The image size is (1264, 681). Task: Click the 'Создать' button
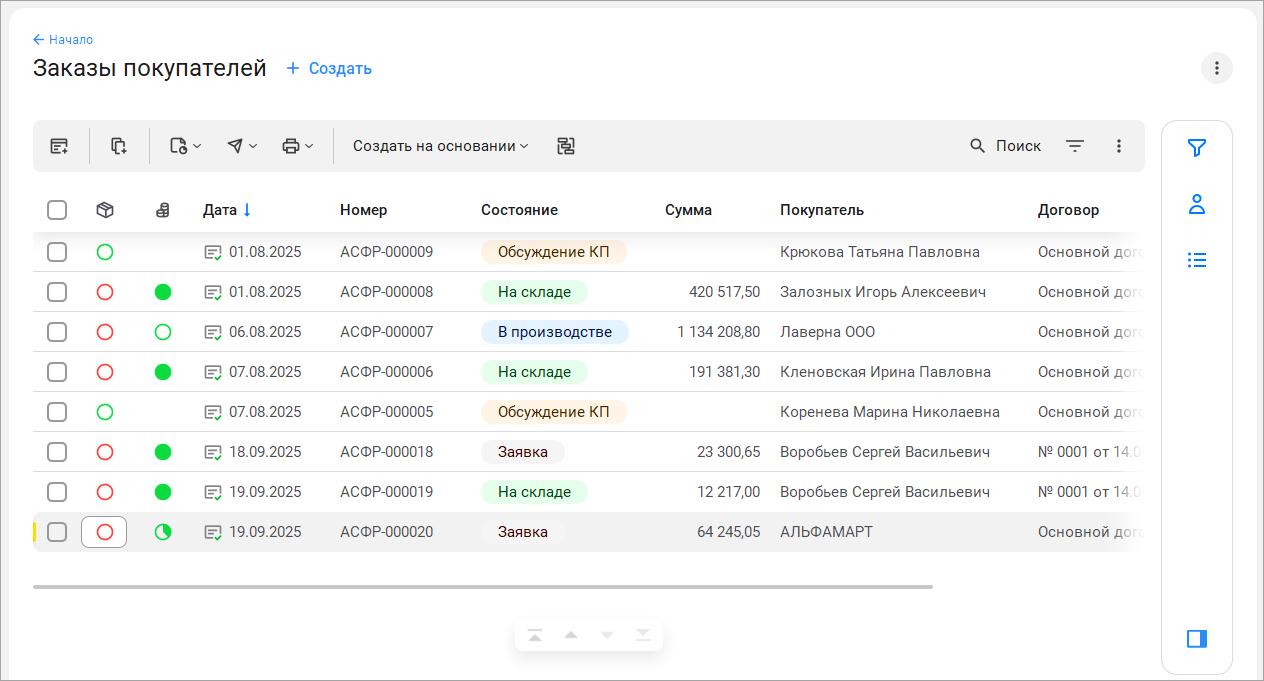[329, 68]
